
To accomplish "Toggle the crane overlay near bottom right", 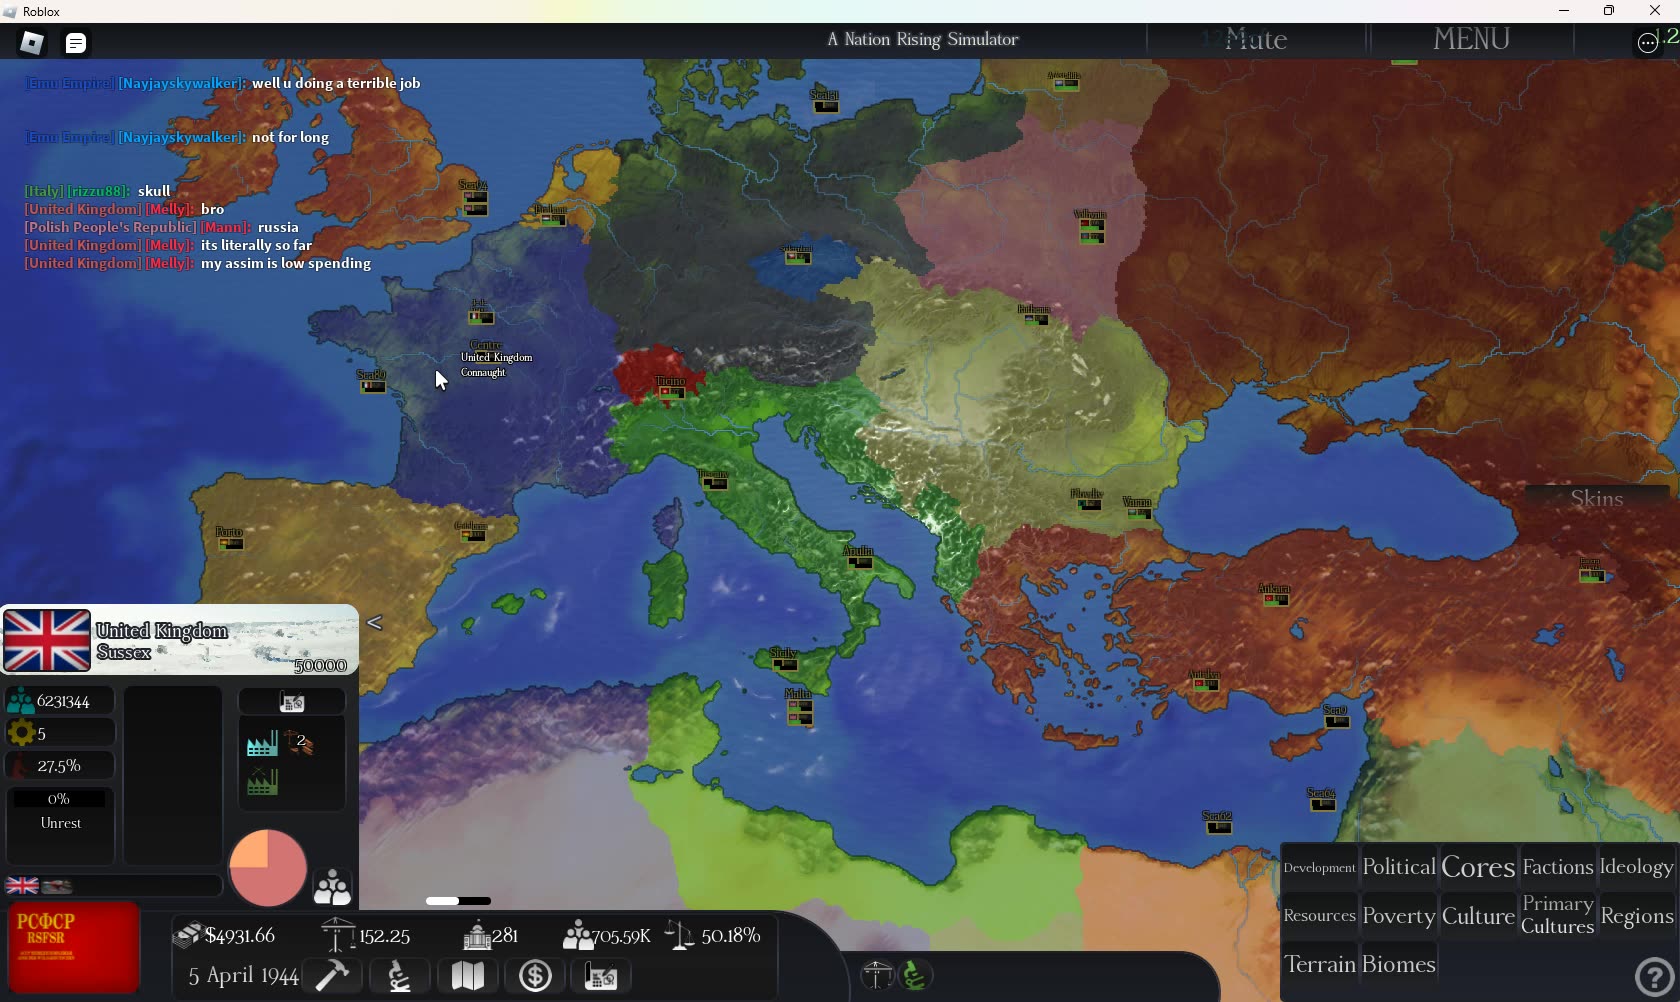I will coord(877,975).
